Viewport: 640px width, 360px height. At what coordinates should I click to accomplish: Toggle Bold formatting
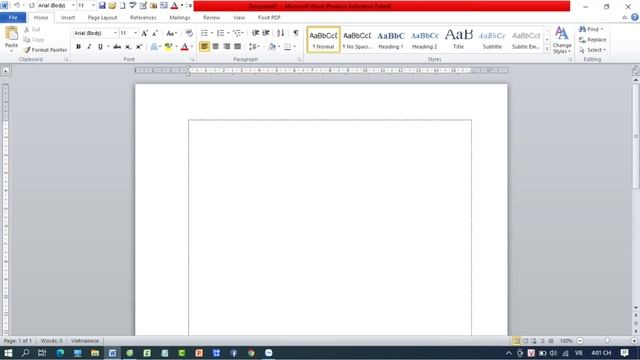(x=78, y=47)
